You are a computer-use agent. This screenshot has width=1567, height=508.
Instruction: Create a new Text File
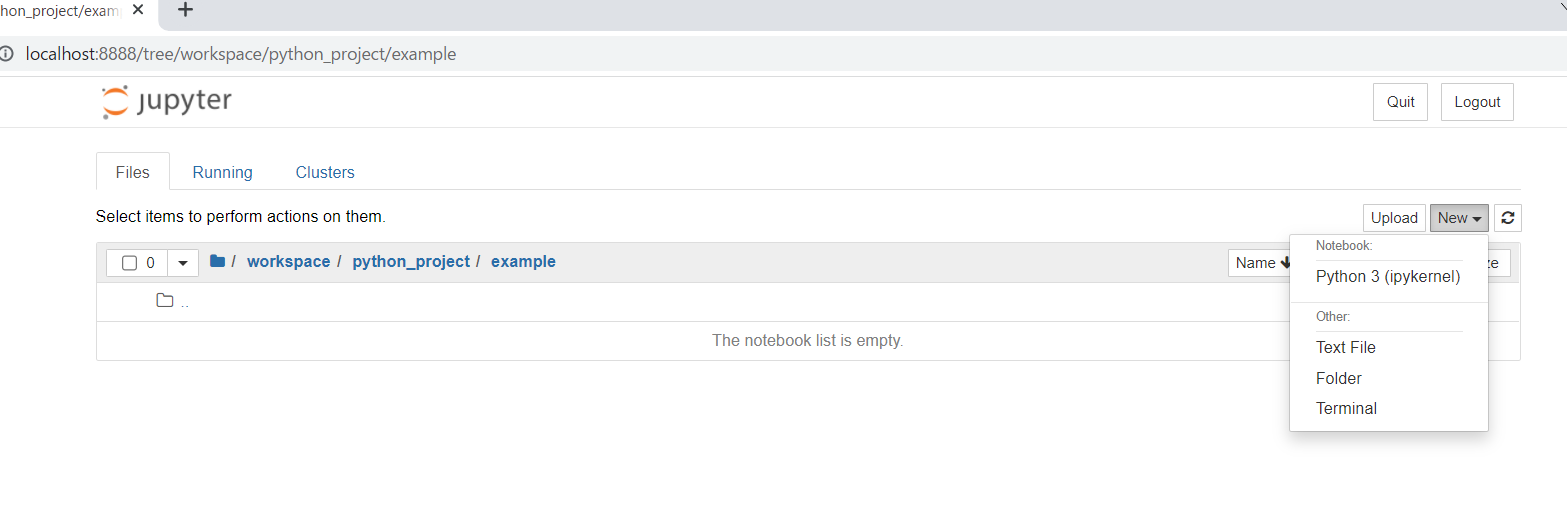coord(1346,348)
